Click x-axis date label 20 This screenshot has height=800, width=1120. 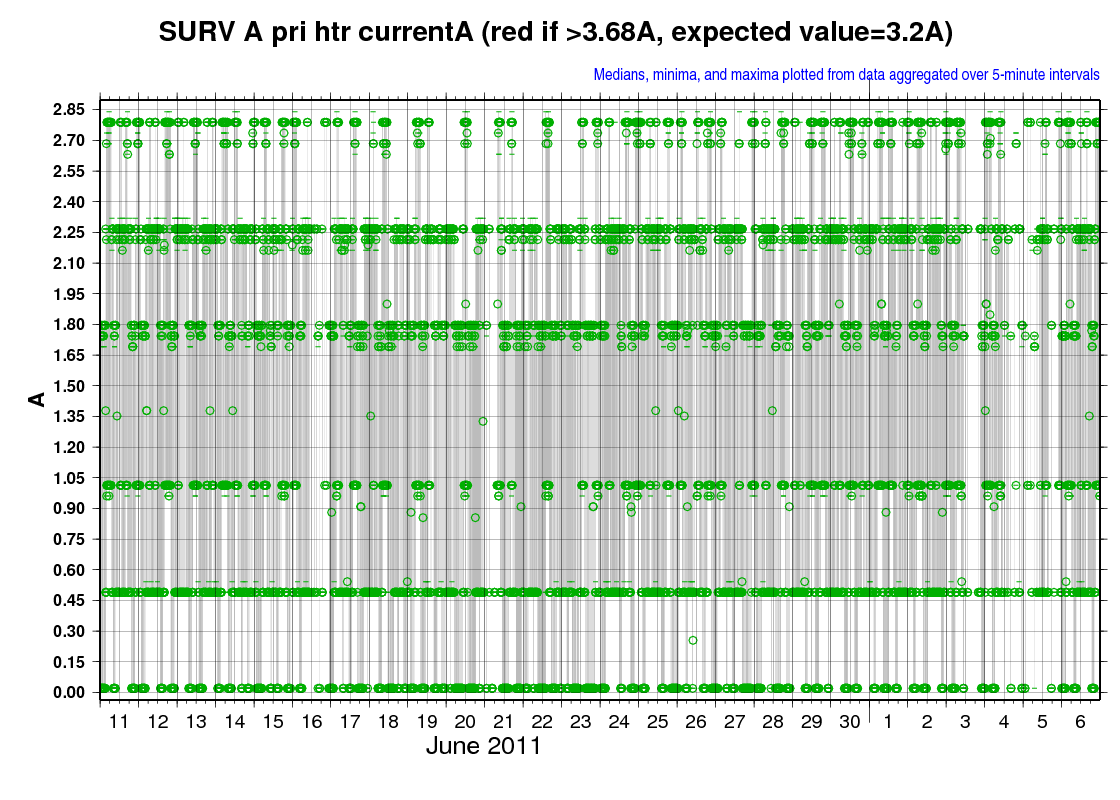[x=465, y=722]
